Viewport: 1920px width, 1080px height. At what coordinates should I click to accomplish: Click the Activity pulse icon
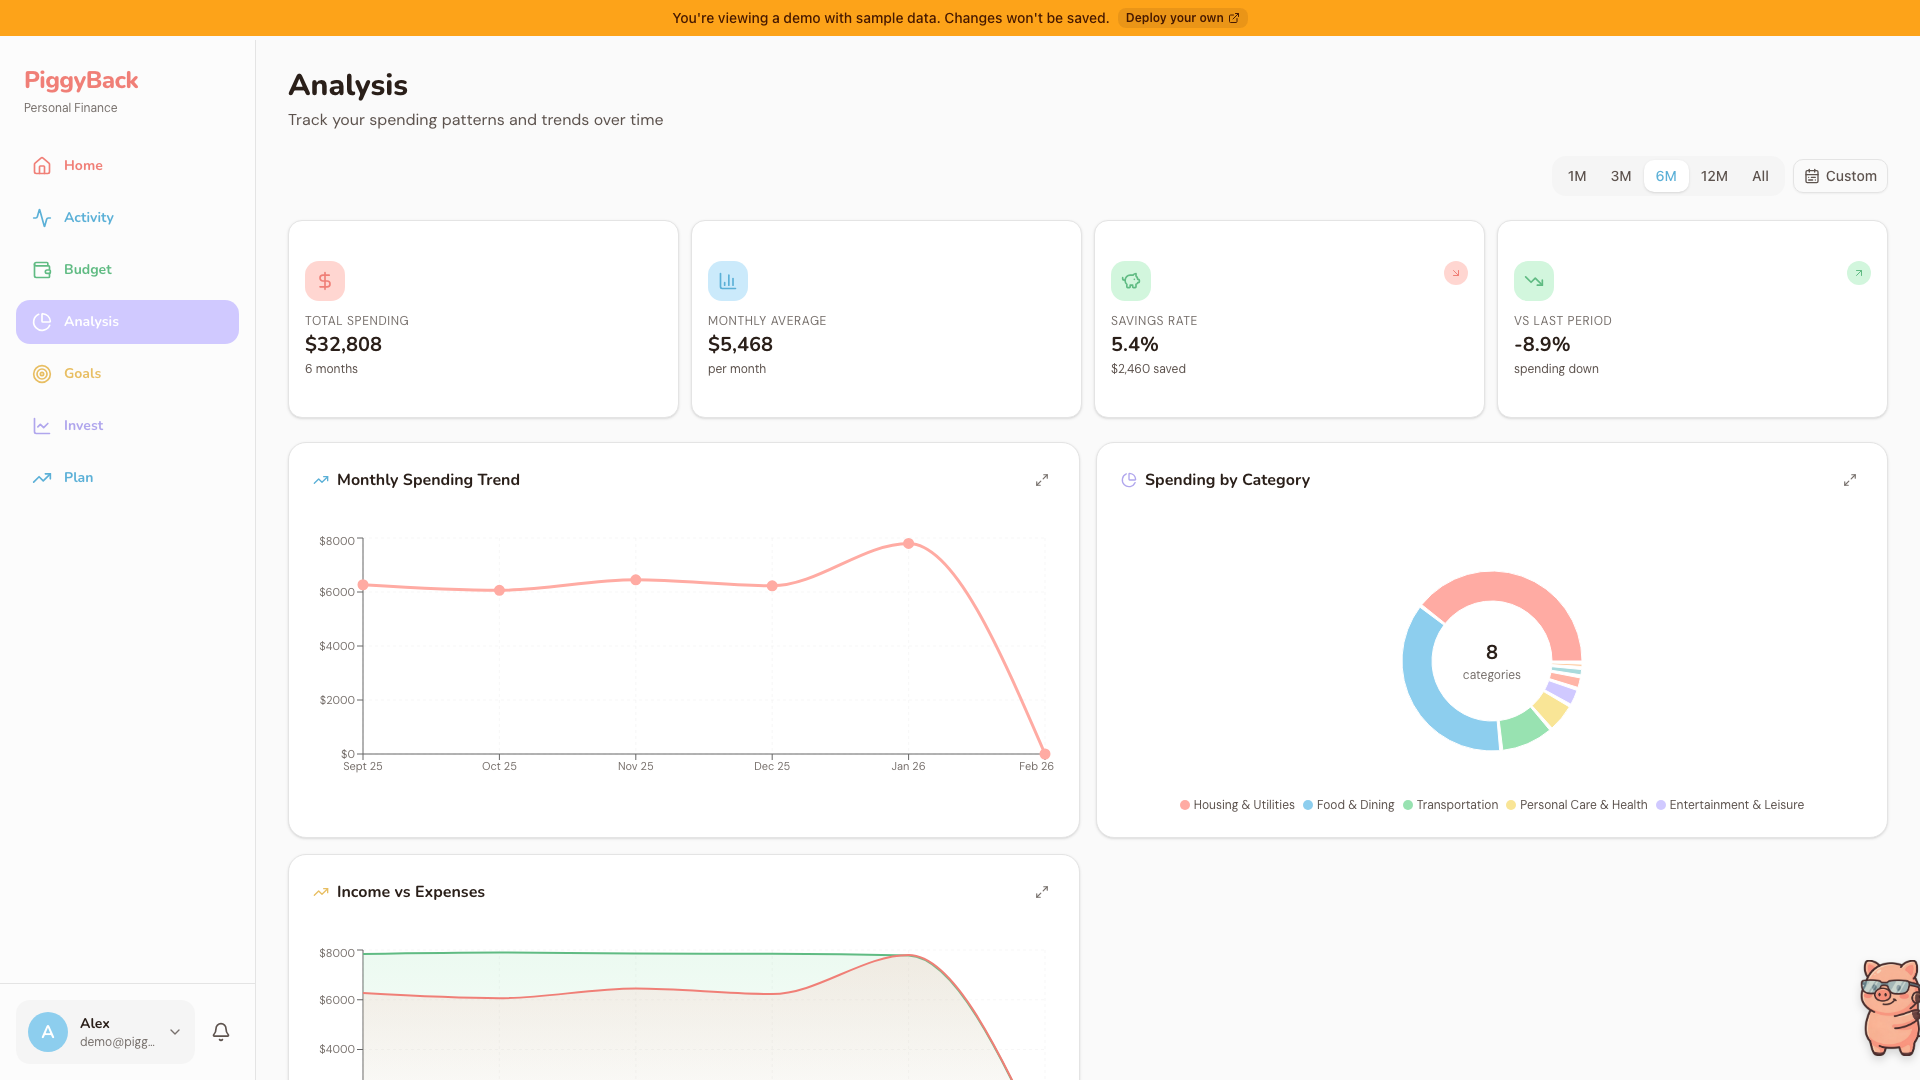tap(42, 218)
